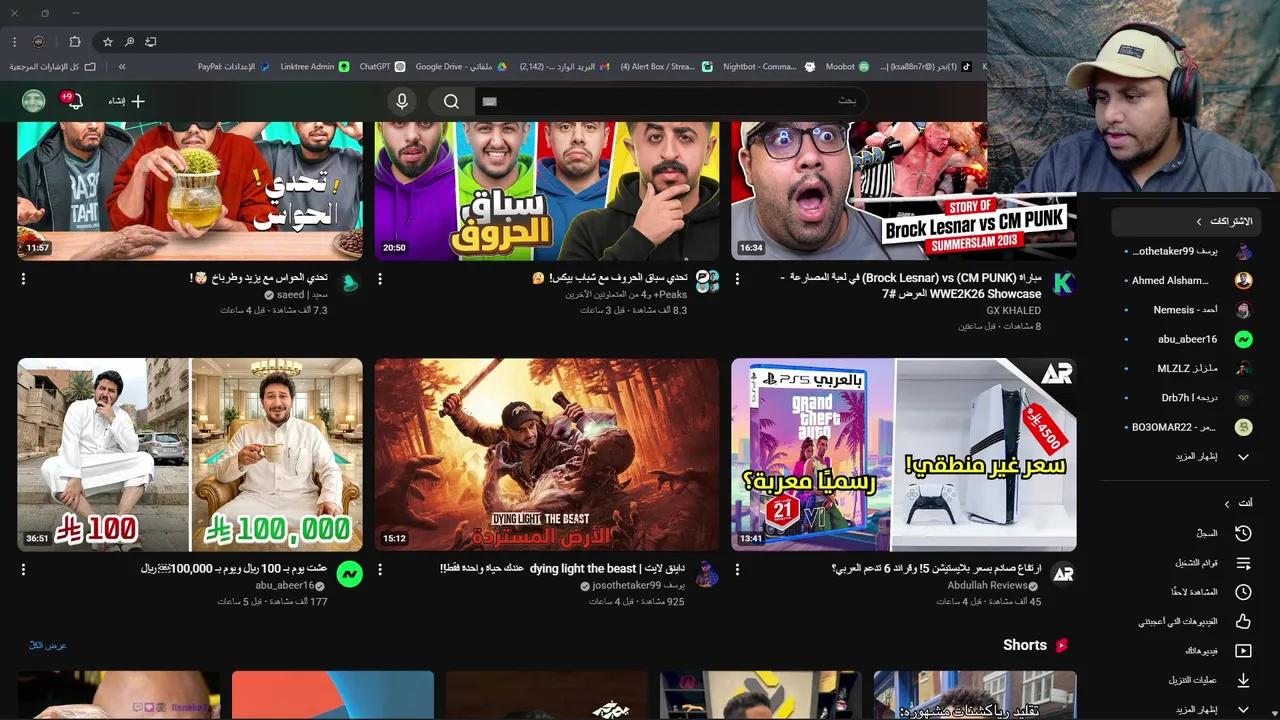Open the MLZLZ subscription in sidebar

pos(1188,368)
